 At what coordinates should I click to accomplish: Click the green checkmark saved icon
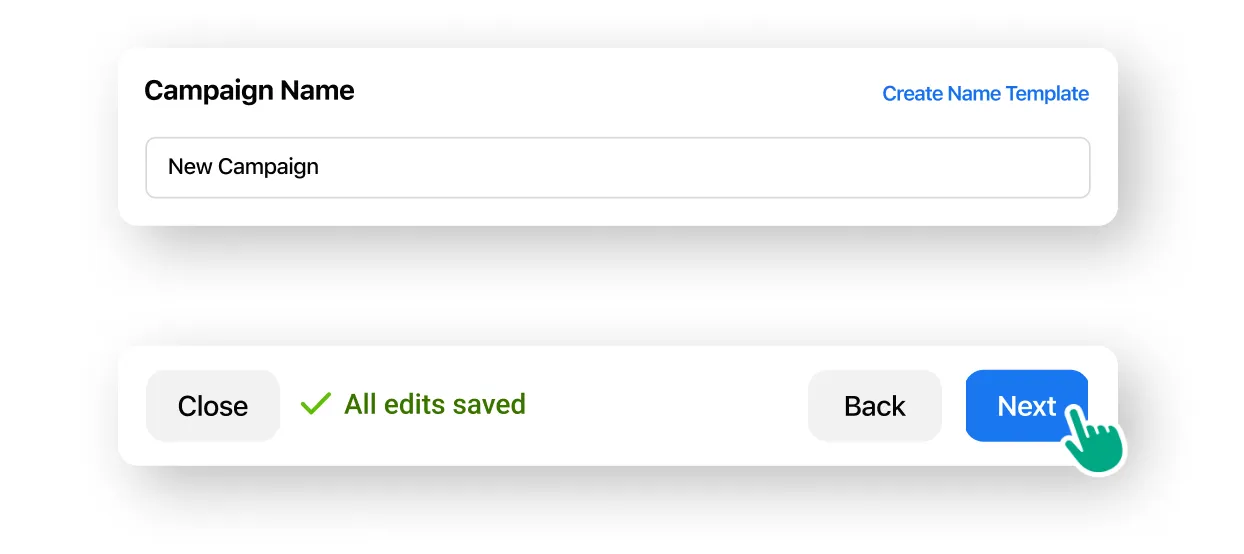316,404
